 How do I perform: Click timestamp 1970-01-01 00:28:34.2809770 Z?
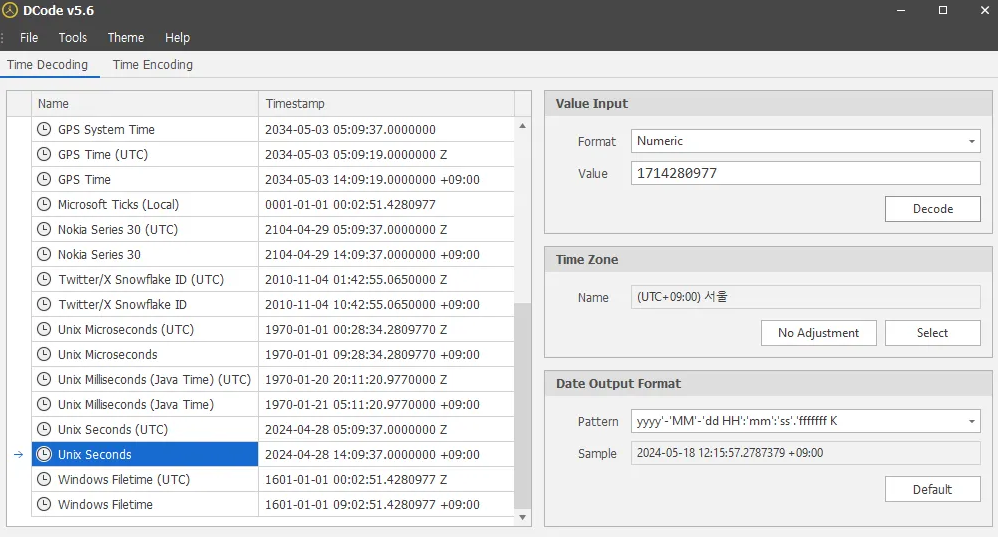click(x=356, y=330)
